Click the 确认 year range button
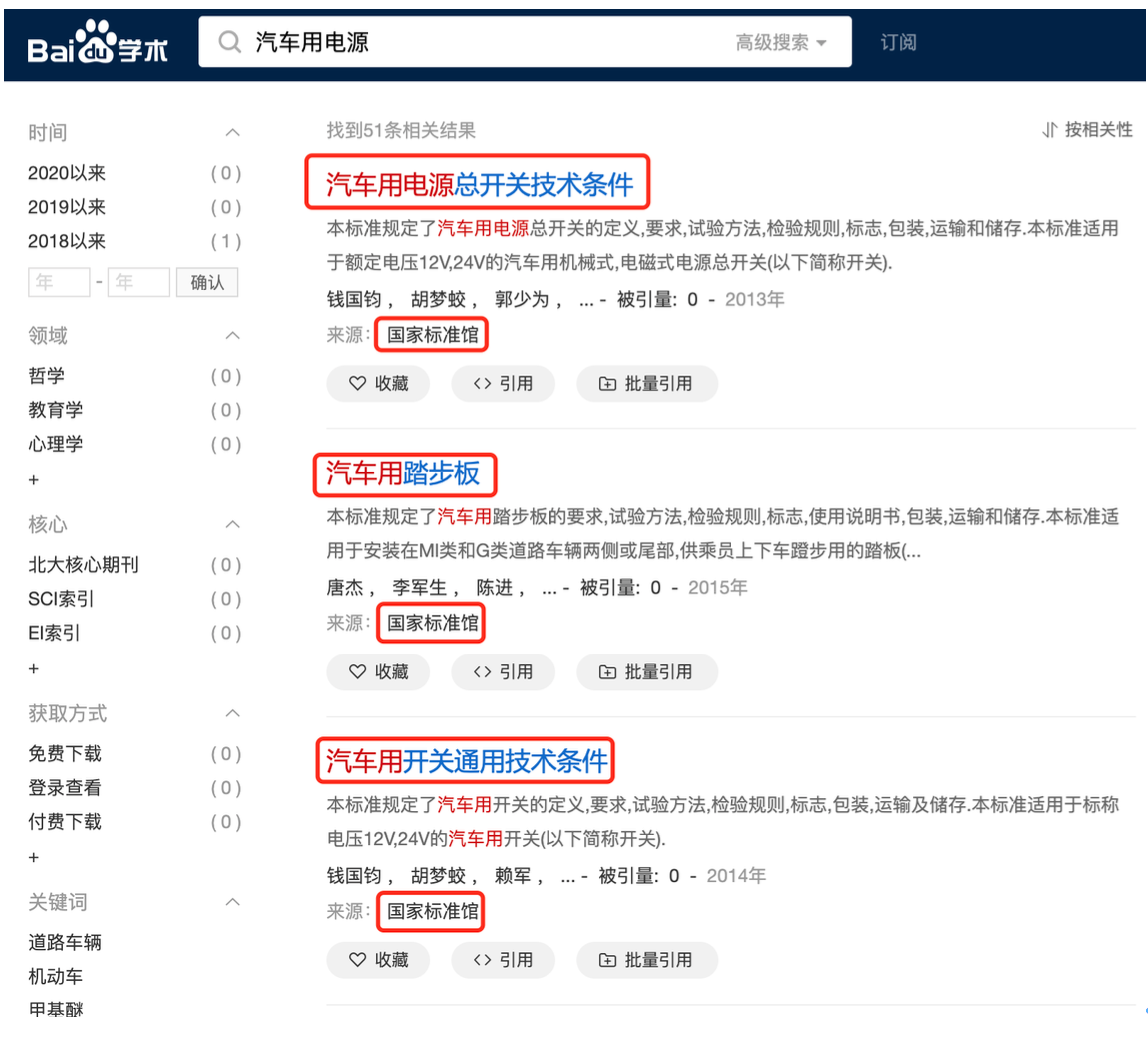Screen dimensions: 1148x1048 click(x=207, y=282)
